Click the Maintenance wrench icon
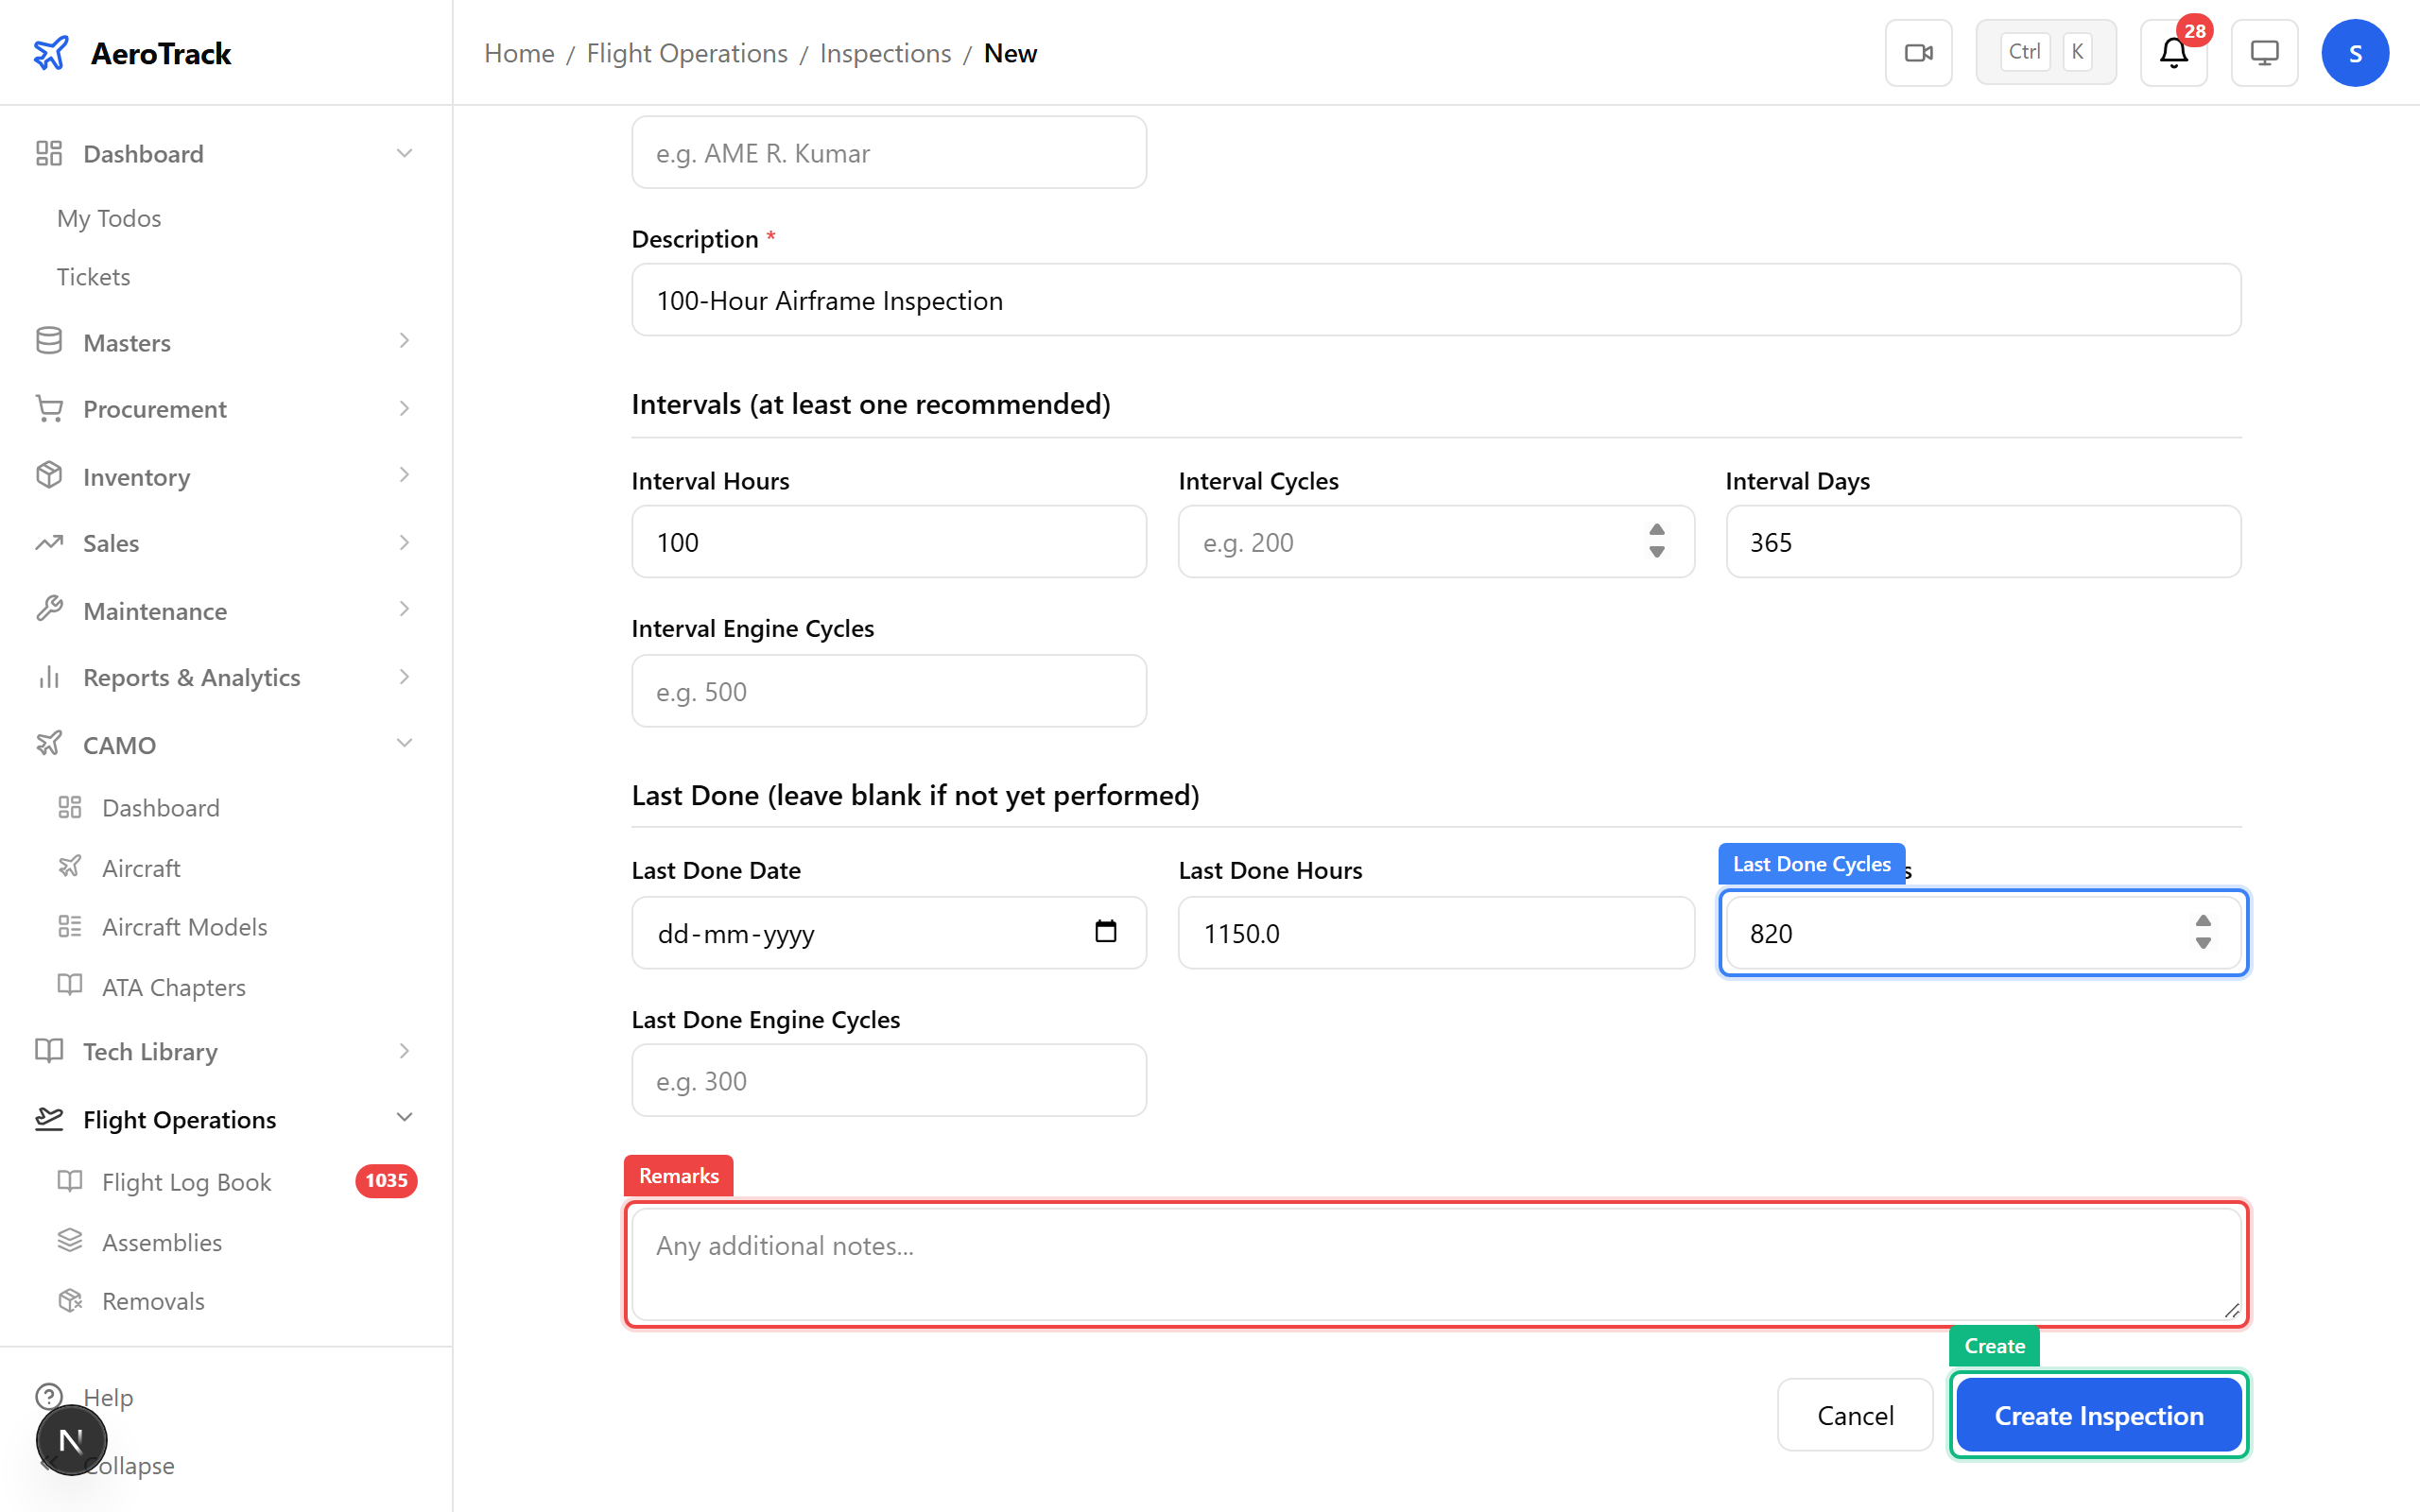Screen dimensions: 2420x1512 click(49, 609)
